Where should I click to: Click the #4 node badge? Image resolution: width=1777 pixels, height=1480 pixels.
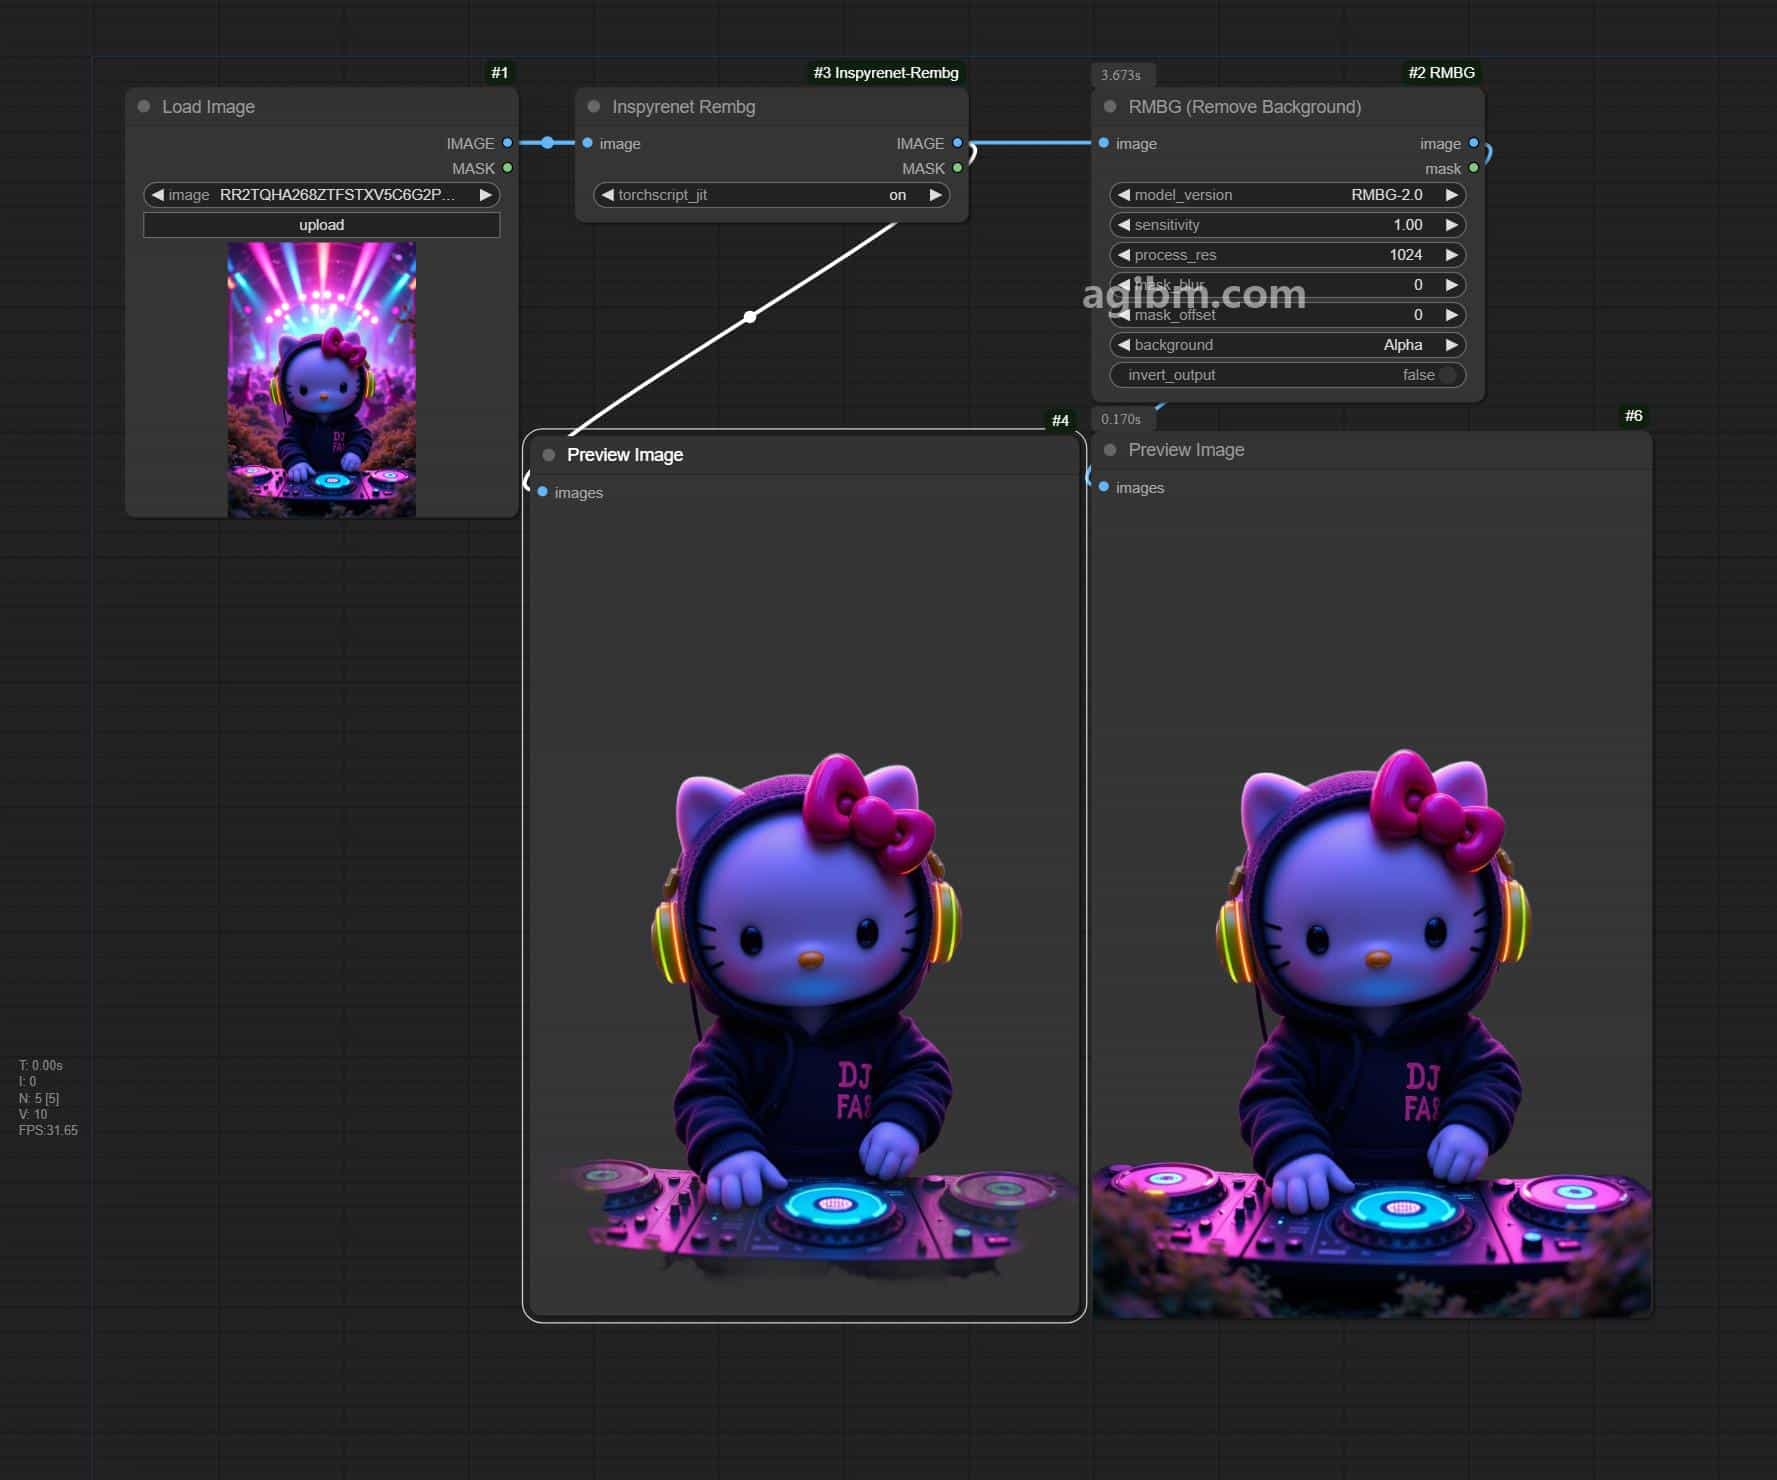[1060, 420]
